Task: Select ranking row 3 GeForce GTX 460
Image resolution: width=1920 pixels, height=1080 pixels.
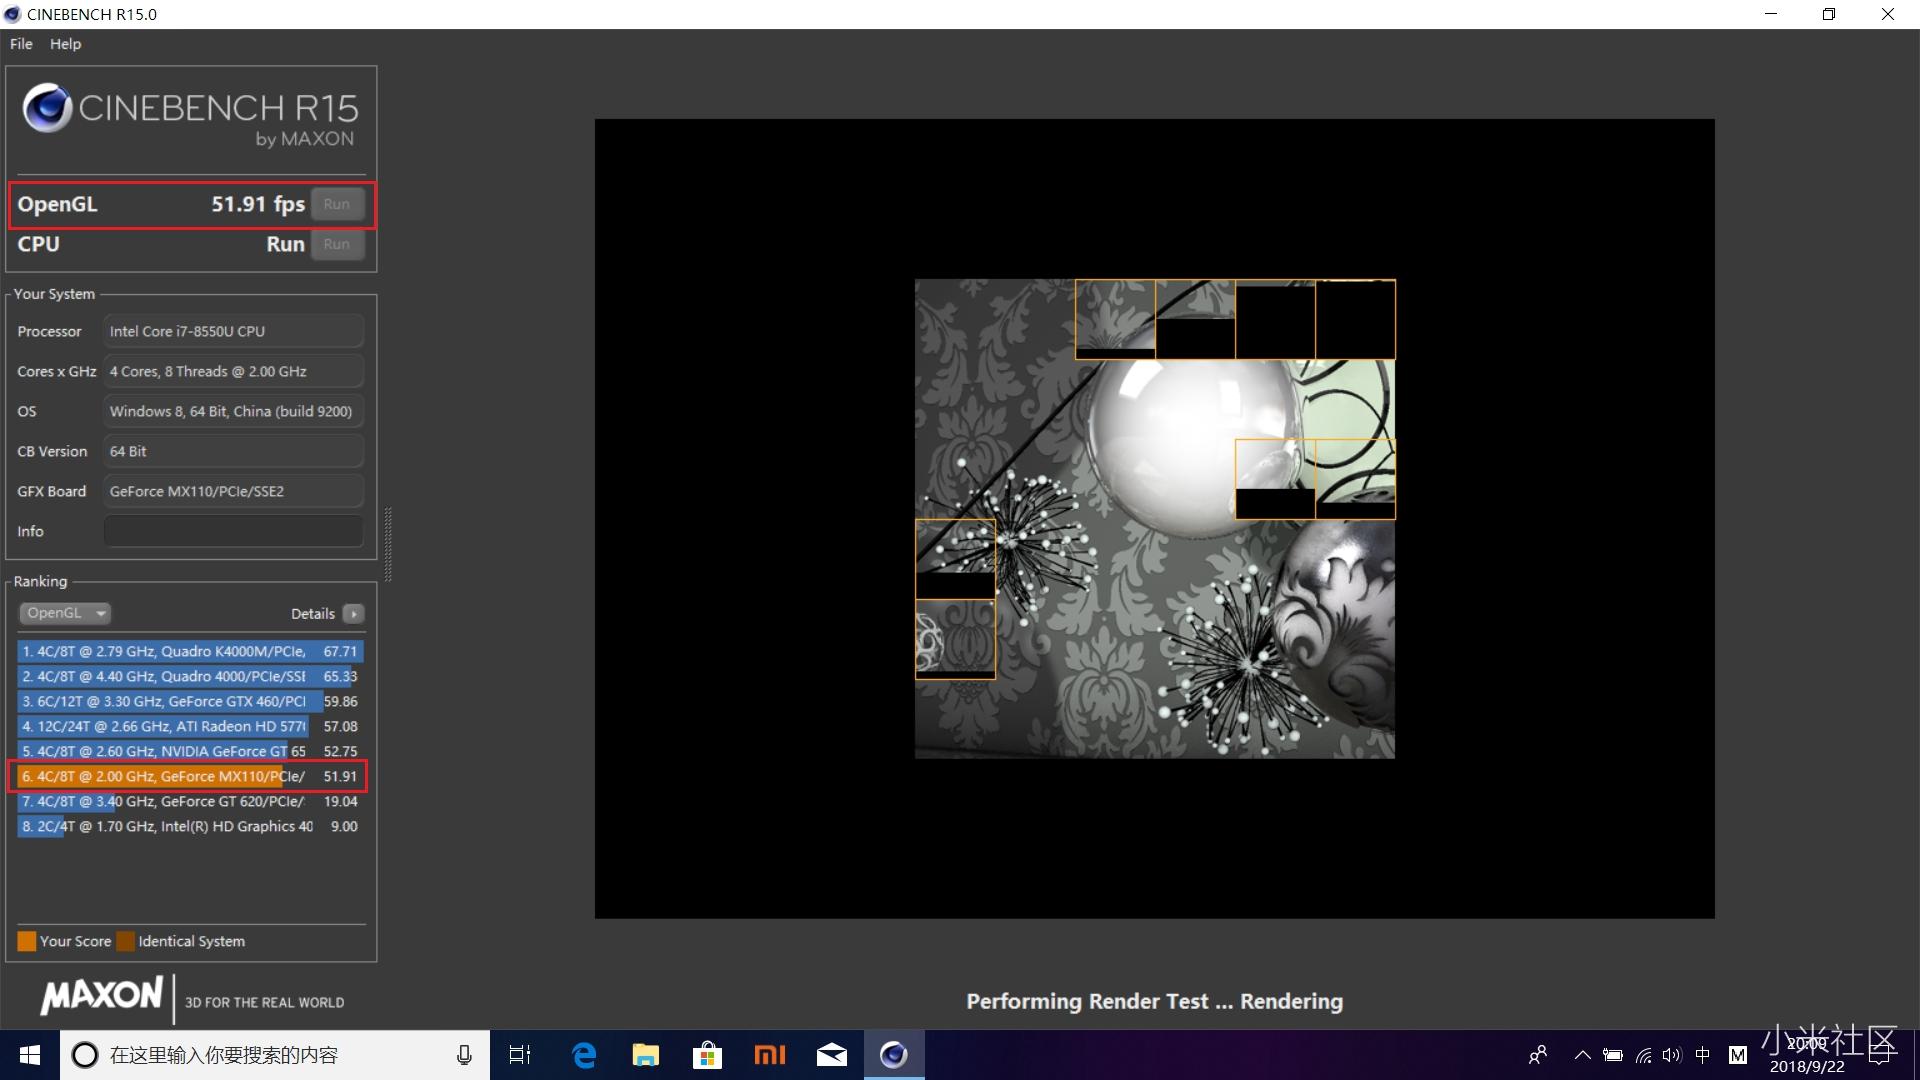Action: [x=190, y=701]
